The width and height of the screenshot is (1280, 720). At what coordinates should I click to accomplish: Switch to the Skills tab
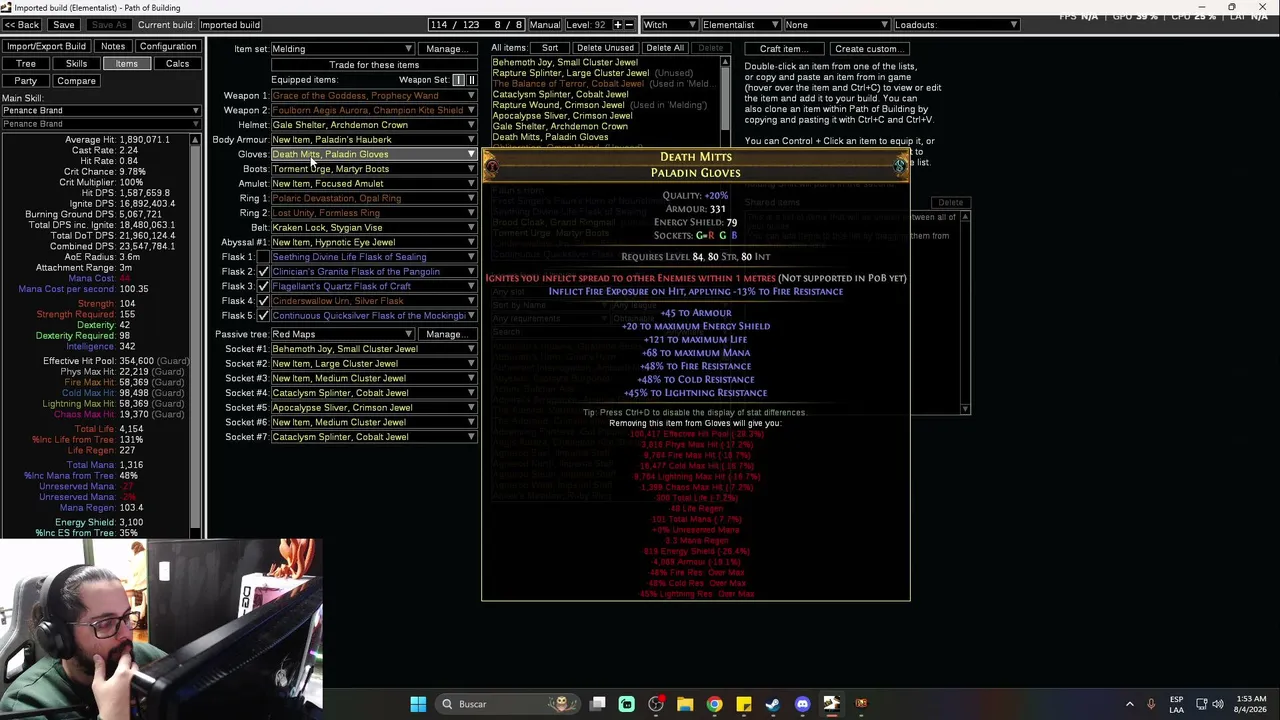point(76,64)
